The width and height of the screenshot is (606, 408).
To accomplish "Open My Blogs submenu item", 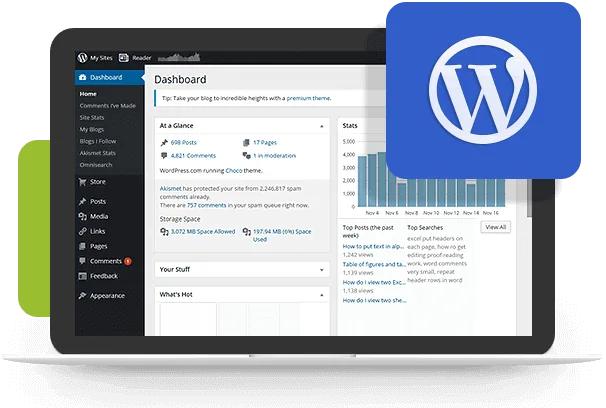I will click(x=92, y=129).
